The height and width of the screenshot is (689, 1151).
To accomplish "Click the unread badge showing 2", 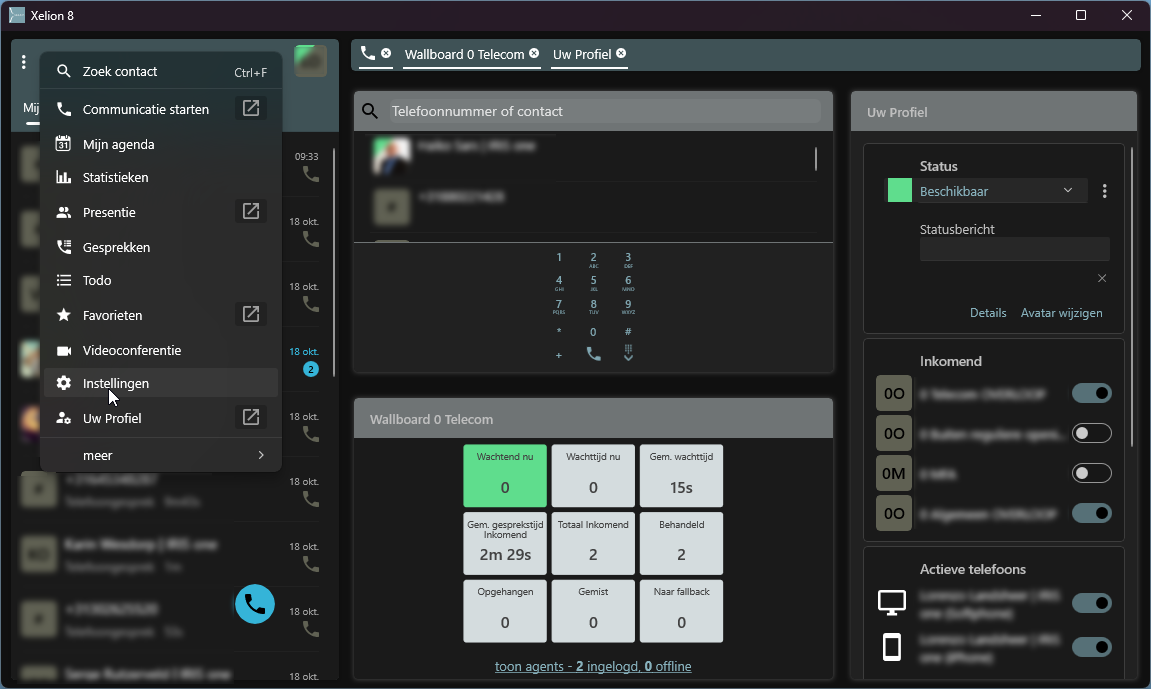I will (311, 369).
